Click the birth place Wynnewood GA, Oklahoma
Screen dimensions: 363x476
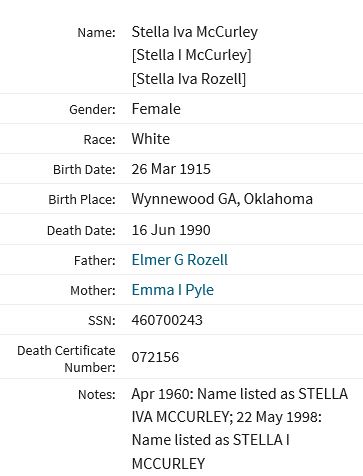point(222,199)
